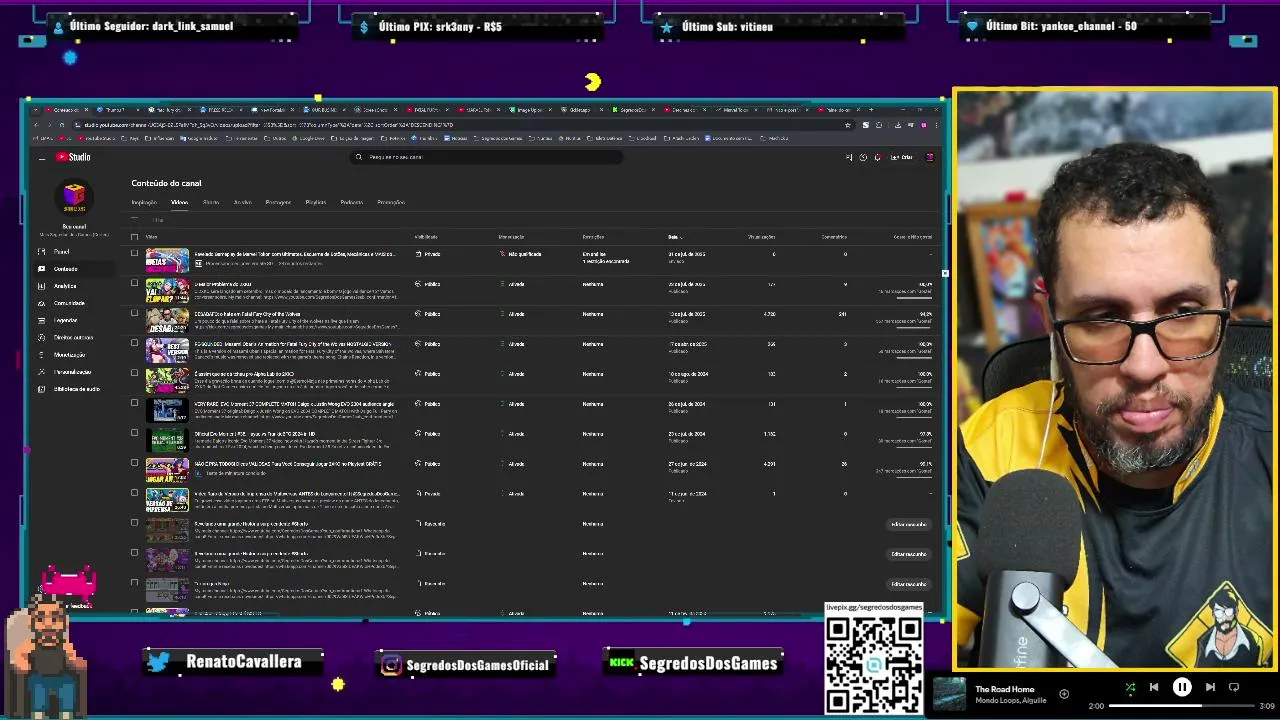Bookmark the page with the star icon
The height and width of the screenshot is (720, 1280).
pos(848,125)
